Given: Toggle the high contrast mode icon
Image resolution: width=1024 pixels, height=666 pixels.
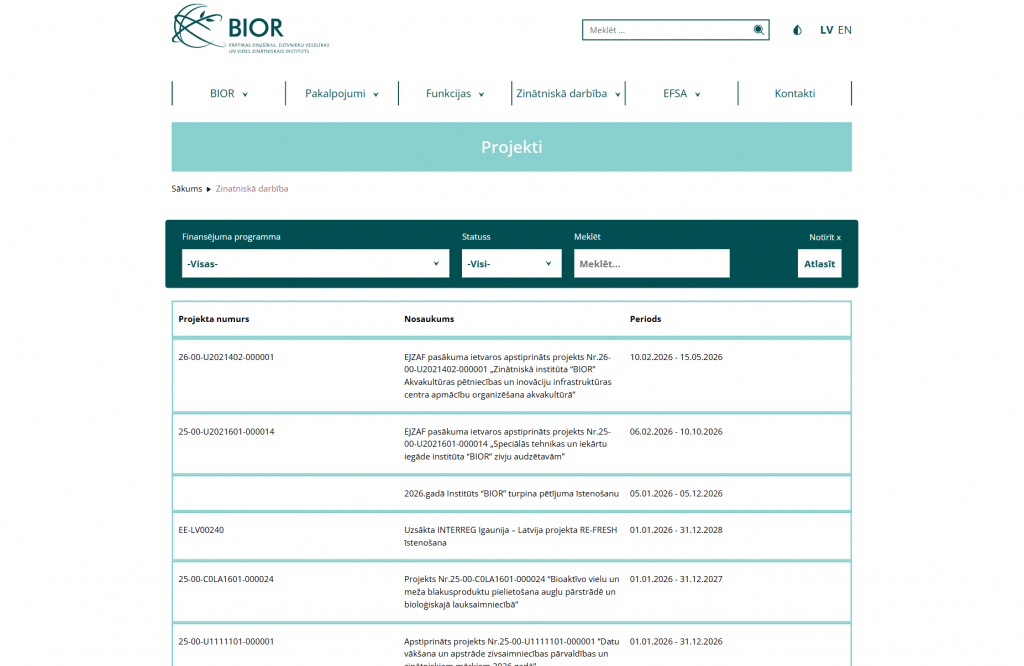Looking at the screenshot, I should 797,30.
